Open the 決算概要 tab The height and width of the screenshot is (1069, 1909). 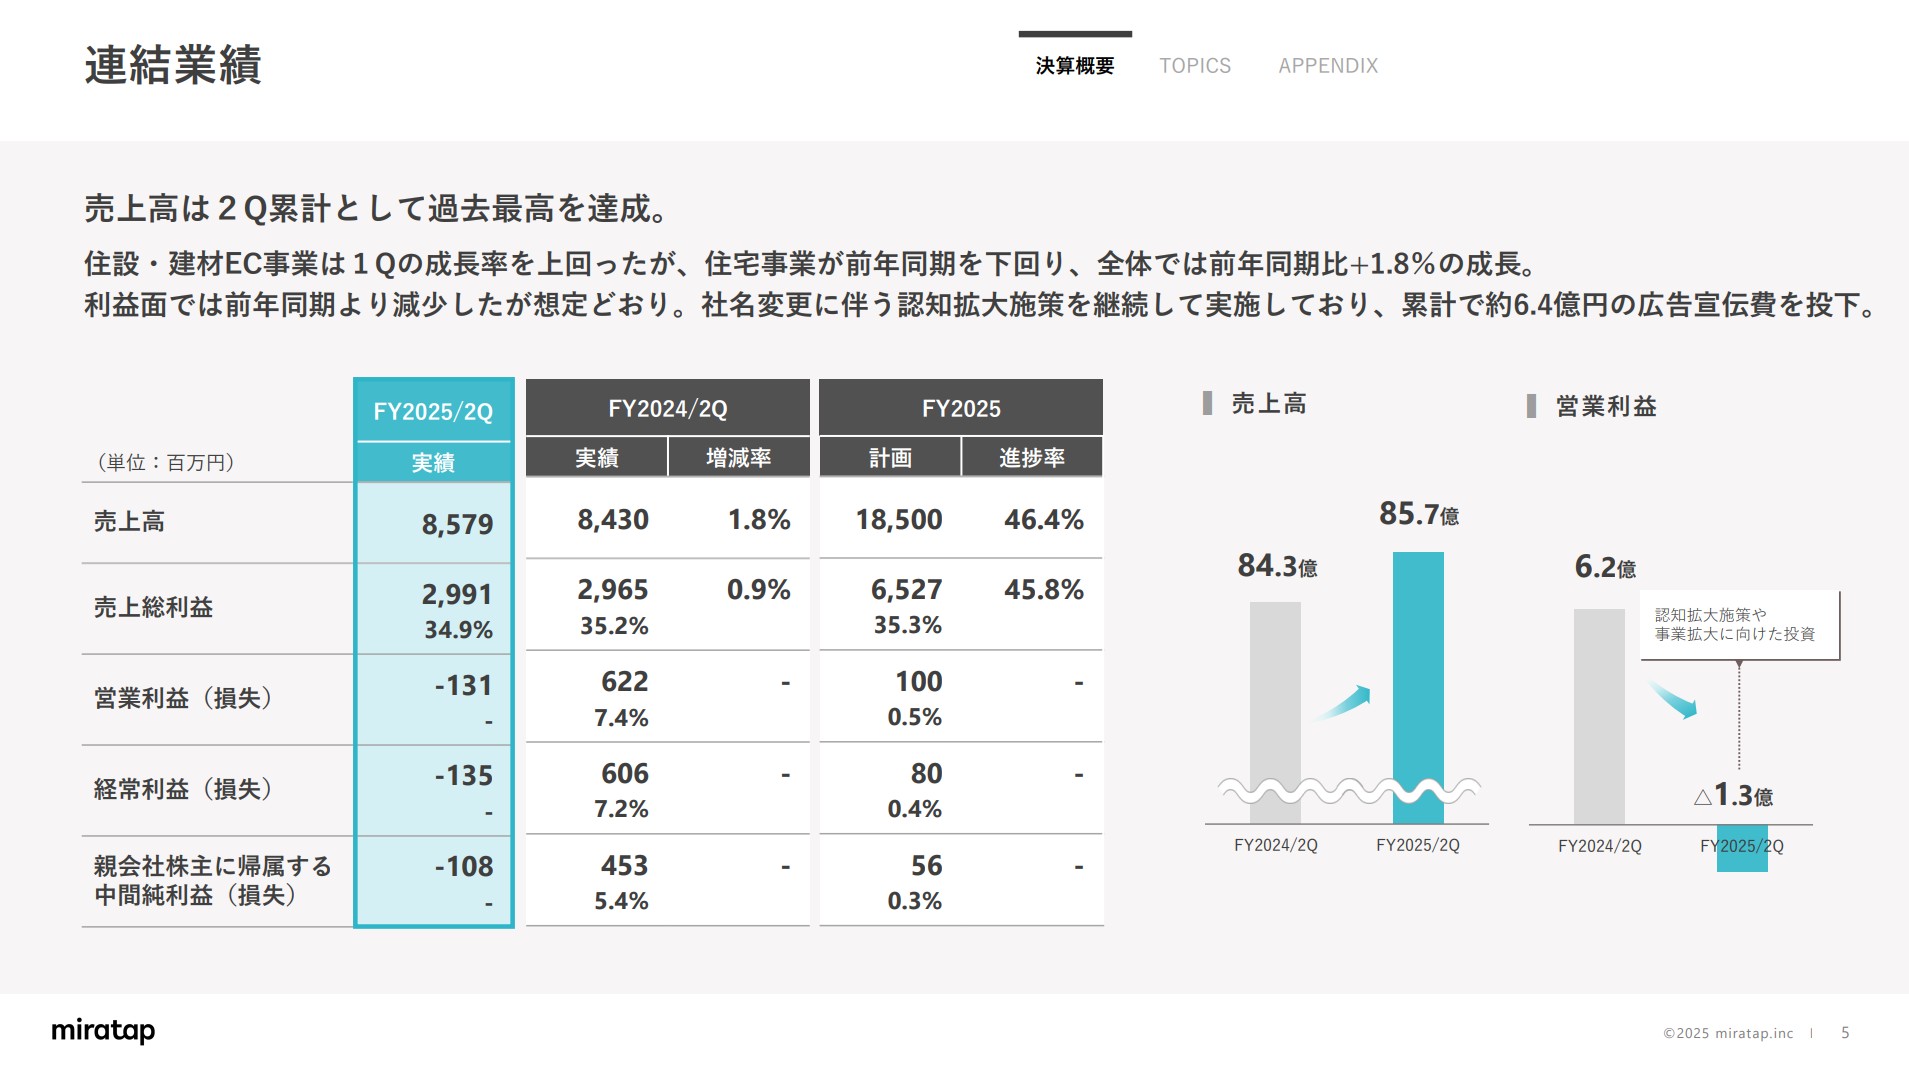(1075, 66)
